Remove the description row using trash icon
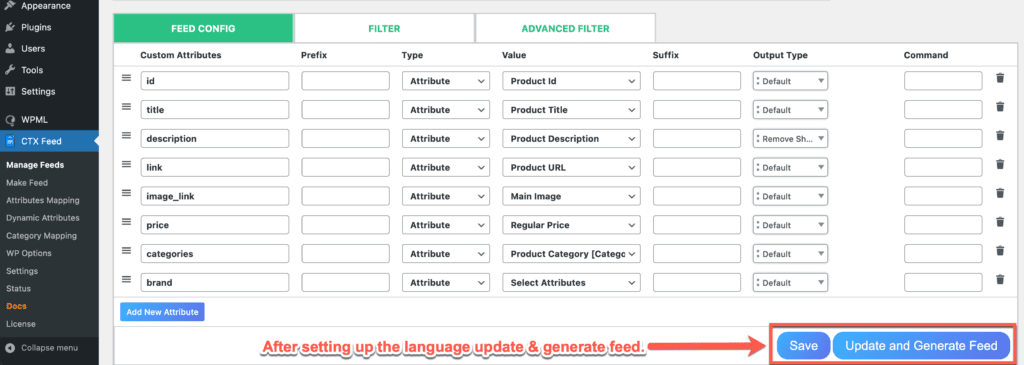Image resolution: width=1024 pixels, height=365 pixels. click(999, 136)
